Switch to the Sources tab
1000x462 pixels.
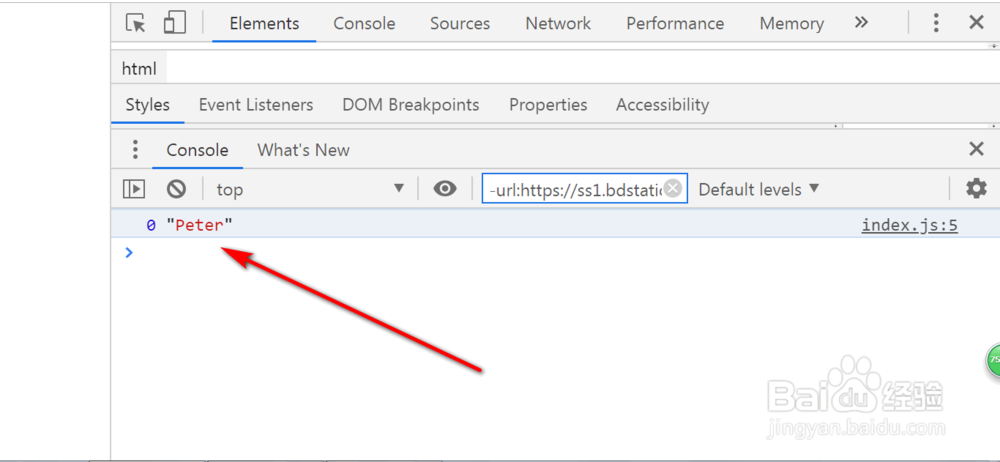tap(460, 23)
